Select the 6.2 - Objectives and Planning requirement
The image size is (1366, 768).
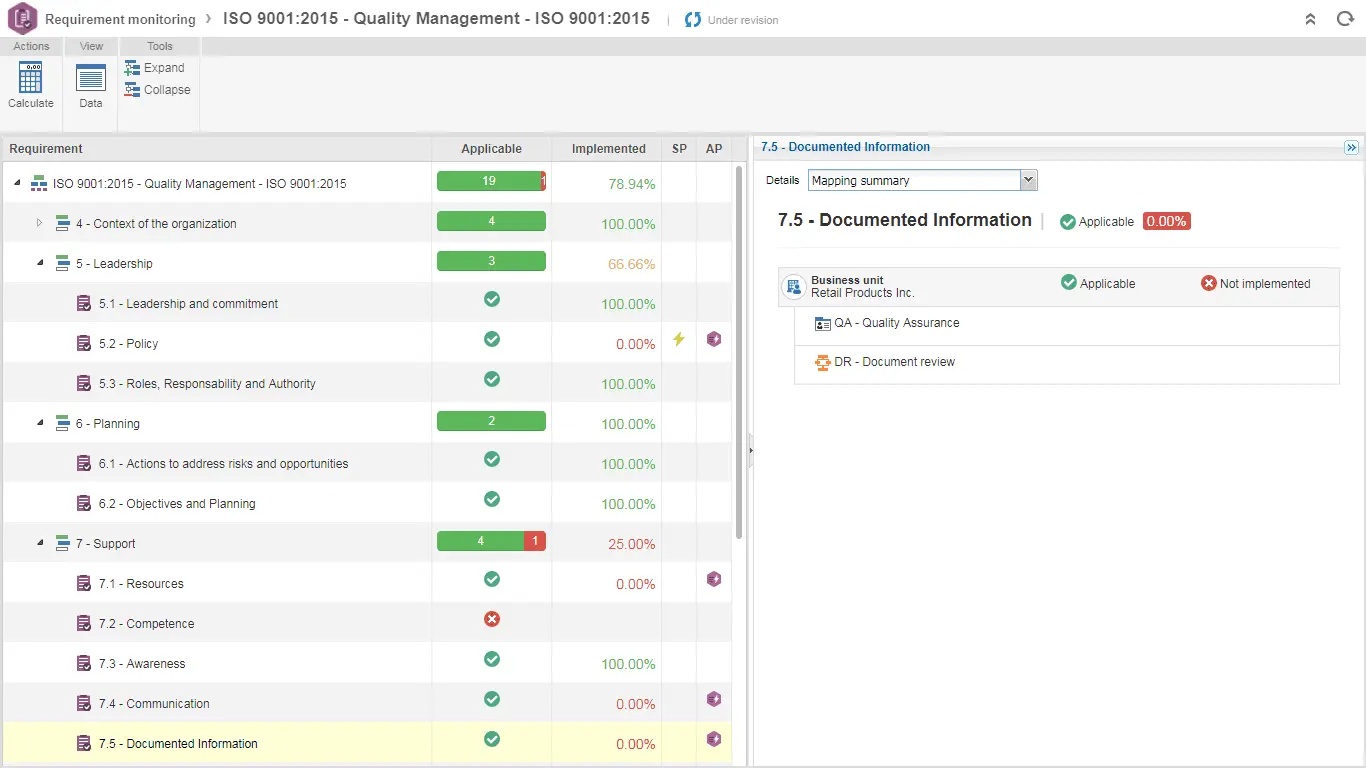pos(177,504)
